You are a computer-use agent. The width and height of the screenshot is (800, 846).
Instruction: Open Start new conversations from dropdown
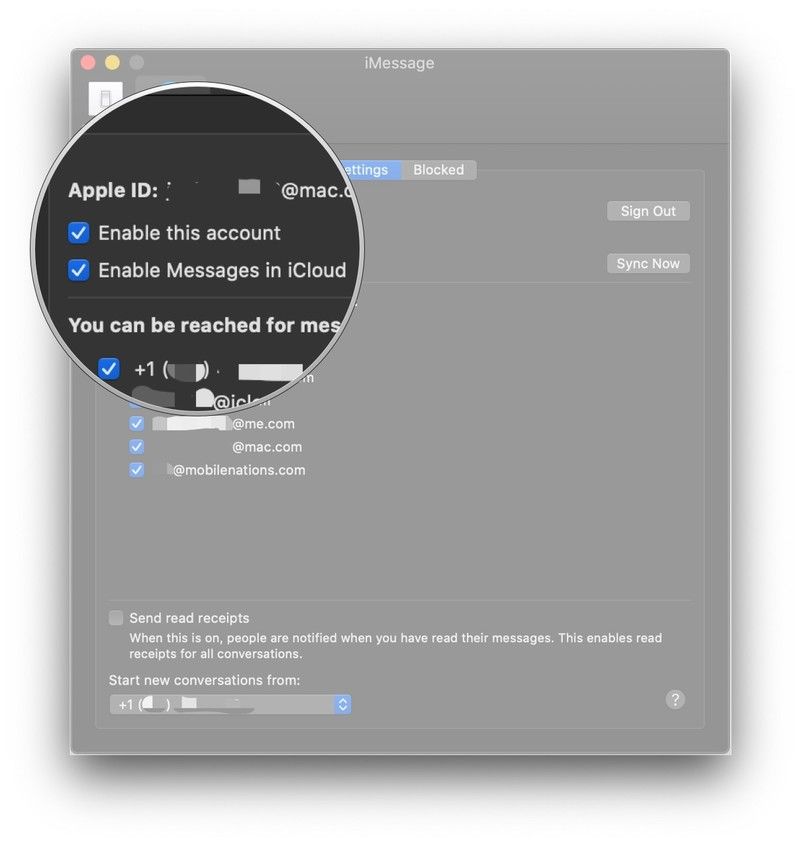pos(230,705)
